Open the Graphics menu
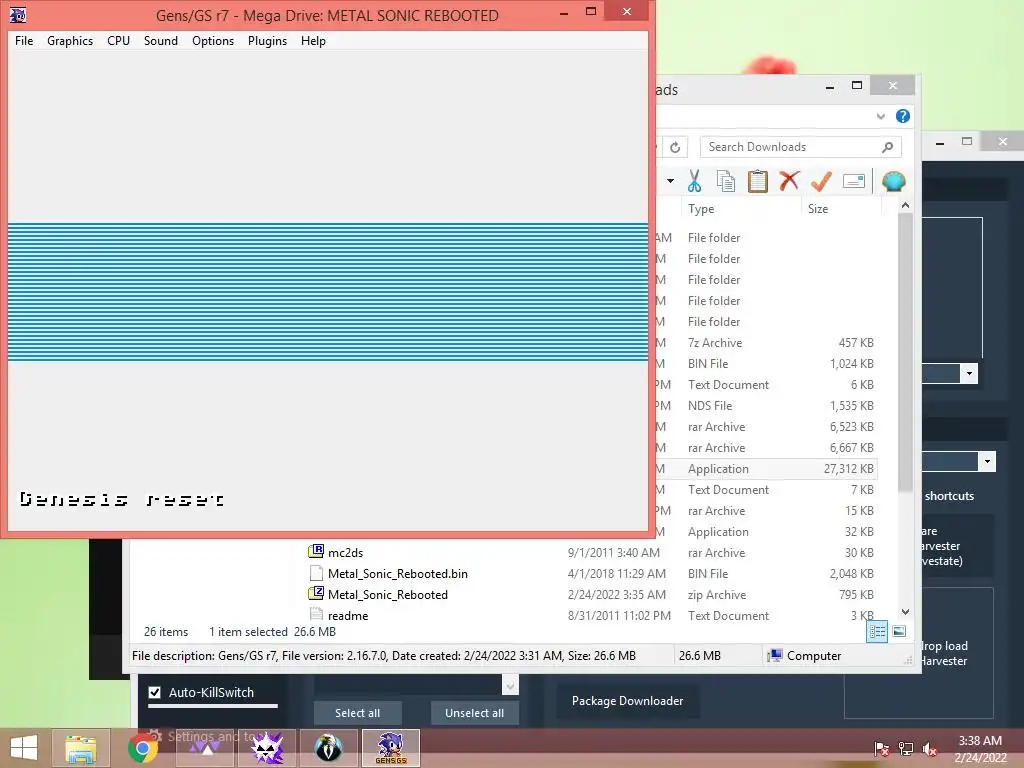Image resolution: width=1024 pixels, height=768 pixels. (70, 40)
